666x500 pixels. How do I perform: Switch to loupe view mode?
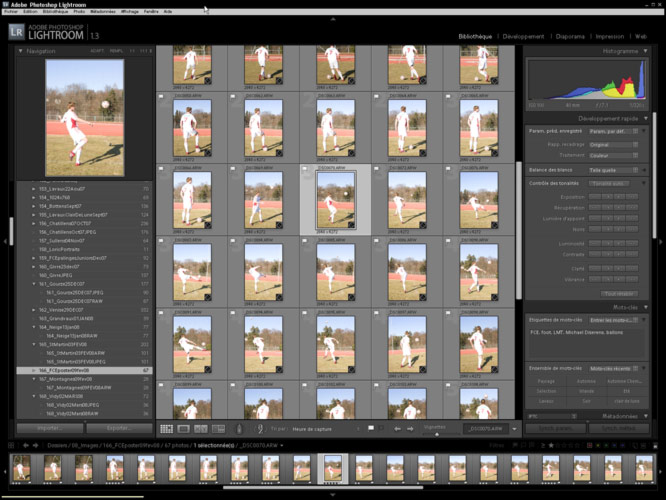tap(182, 428)
